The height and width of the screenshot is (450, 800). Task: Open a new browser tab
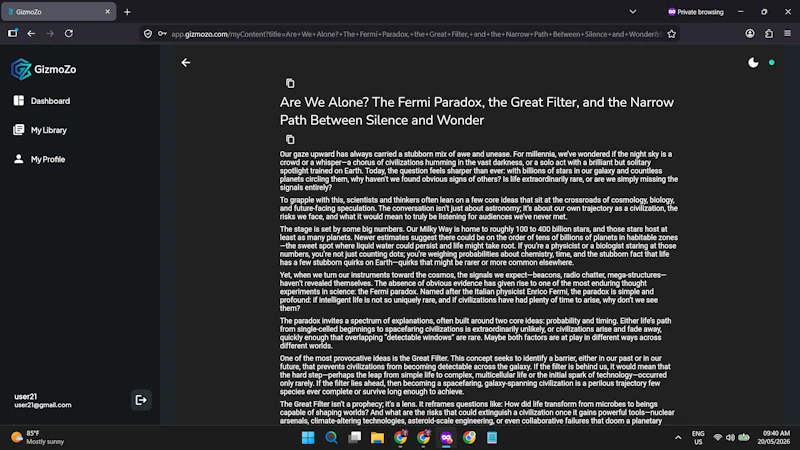[x=127, y=12]
